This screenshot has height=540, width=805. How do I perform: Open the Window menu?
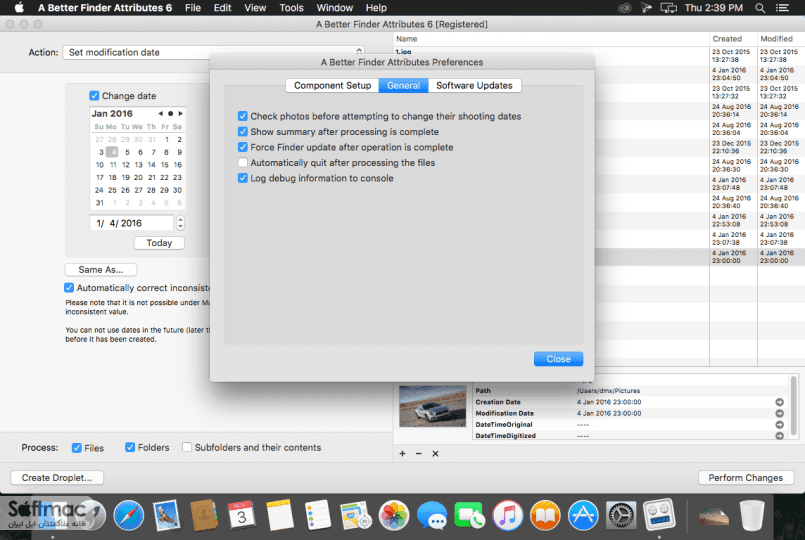coord(335,8)
